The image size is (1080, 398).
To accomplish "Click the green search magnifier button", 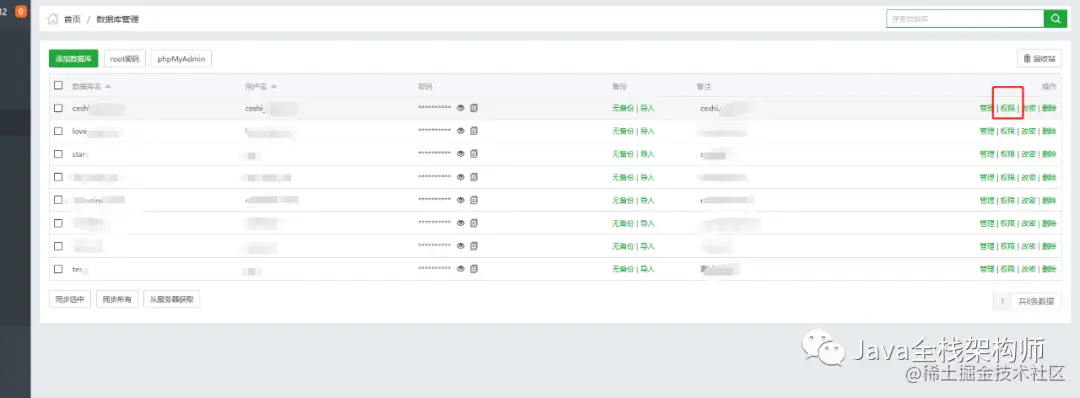I will (1055, 19).
